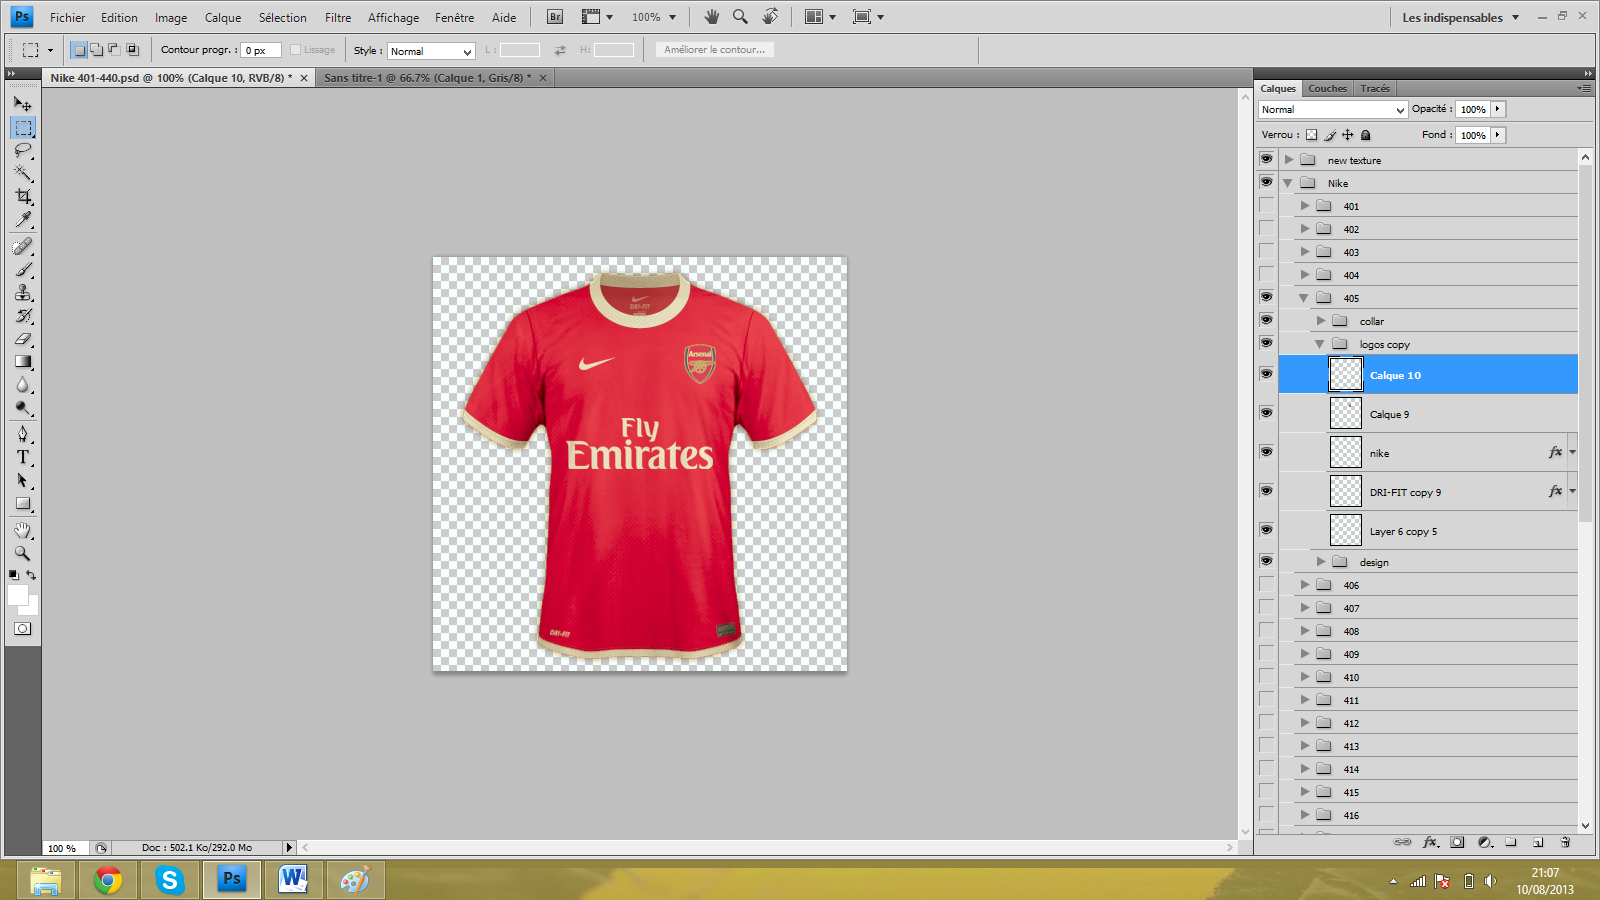Click the foreground color swatch
This screenshot has height=900, width=1600.
[x=17, y=595]
